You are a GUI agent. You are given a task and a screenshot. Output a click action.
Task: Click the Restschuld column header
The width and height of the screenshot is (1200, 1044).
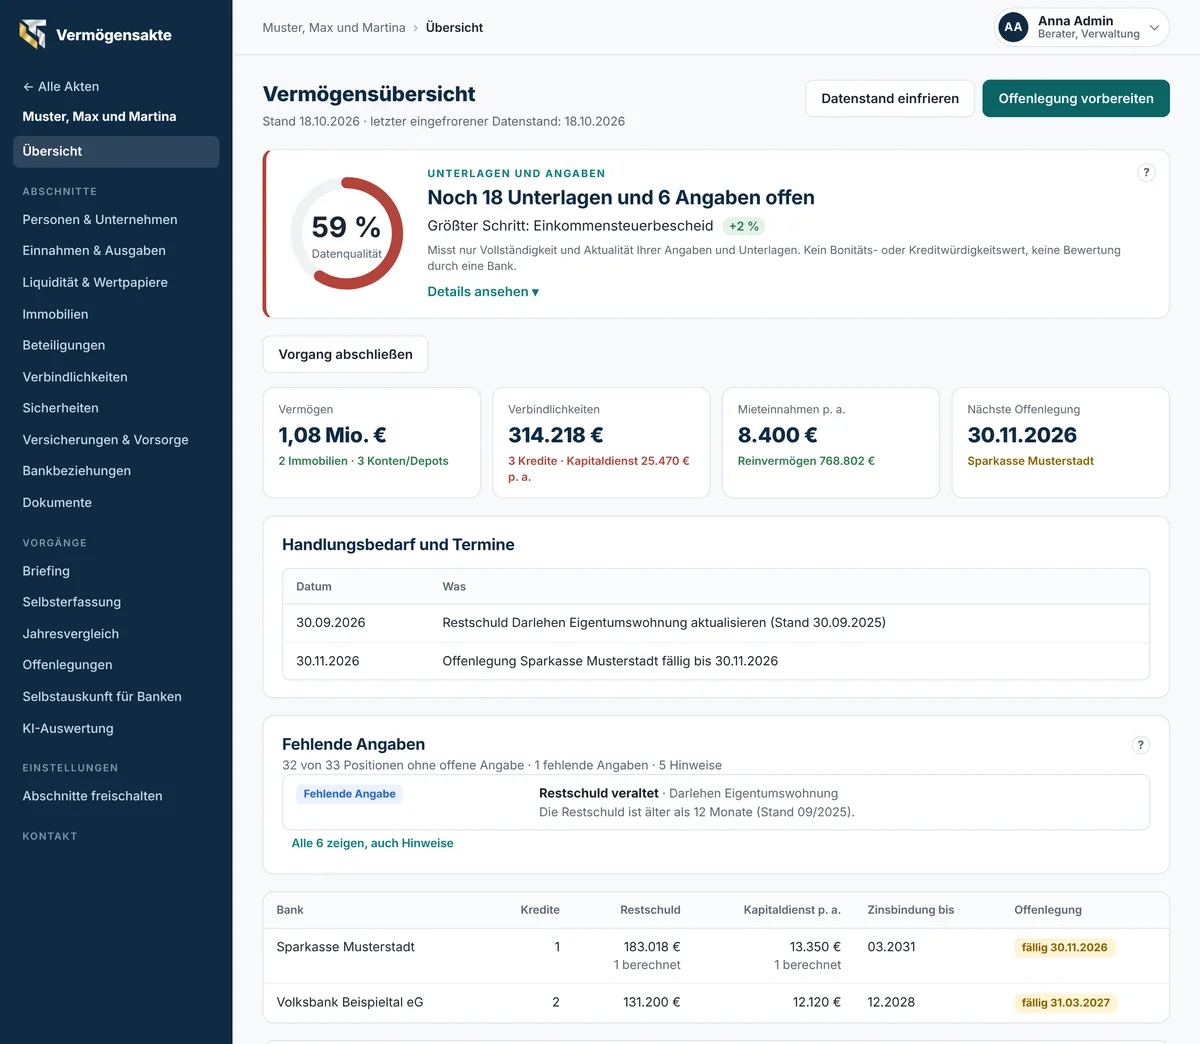point(650,910)
